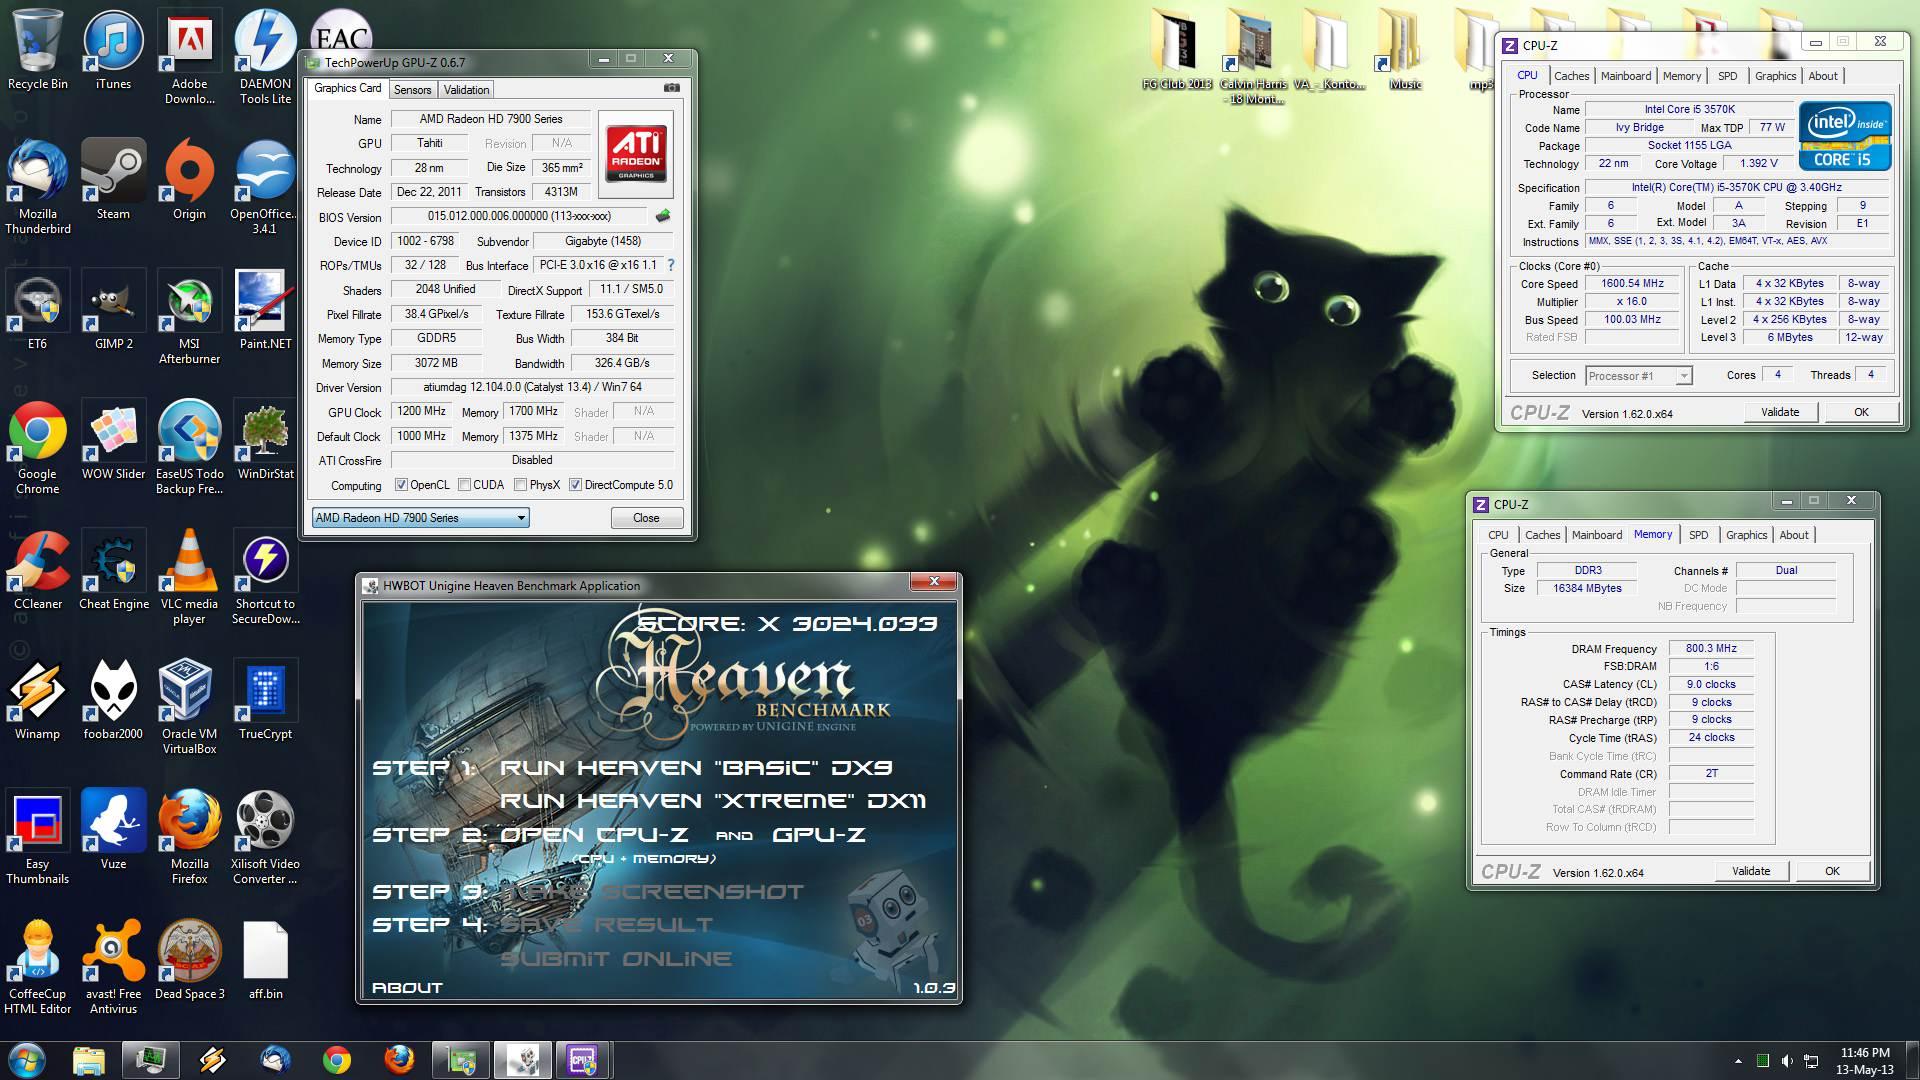Launch Origin from the desktop
1920x1080 pixels.
tap(189, 180)
